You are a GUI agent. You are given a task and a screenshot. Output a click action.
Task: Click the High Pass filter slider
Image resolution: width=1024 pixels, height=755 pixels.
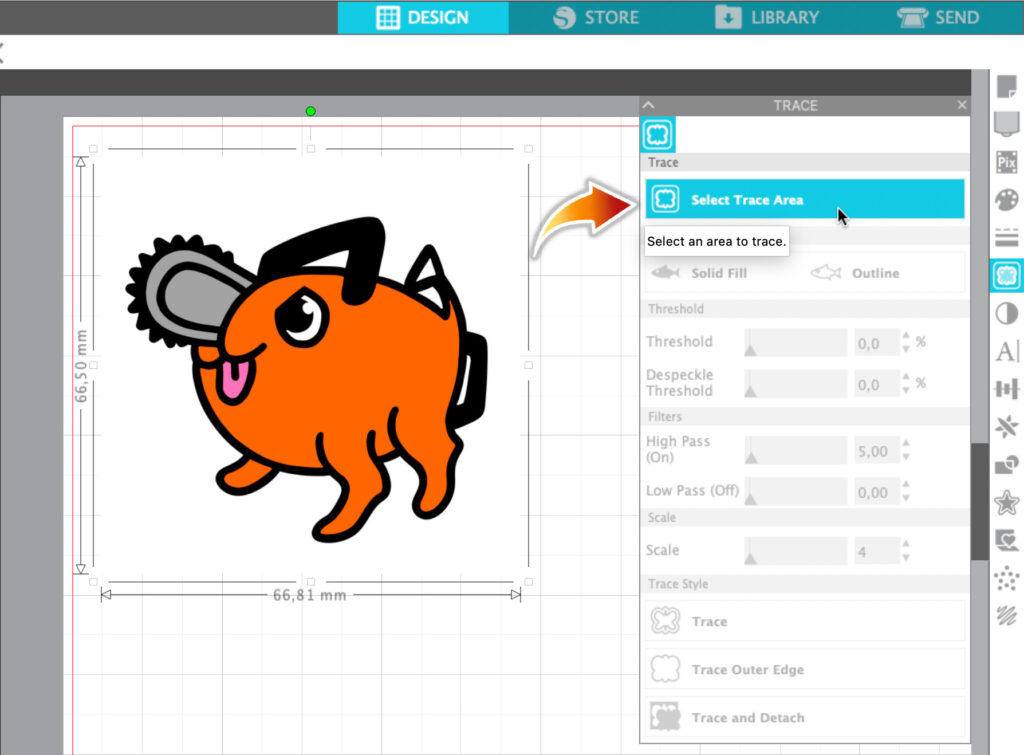pyautogui.click(x=795, y=452)
